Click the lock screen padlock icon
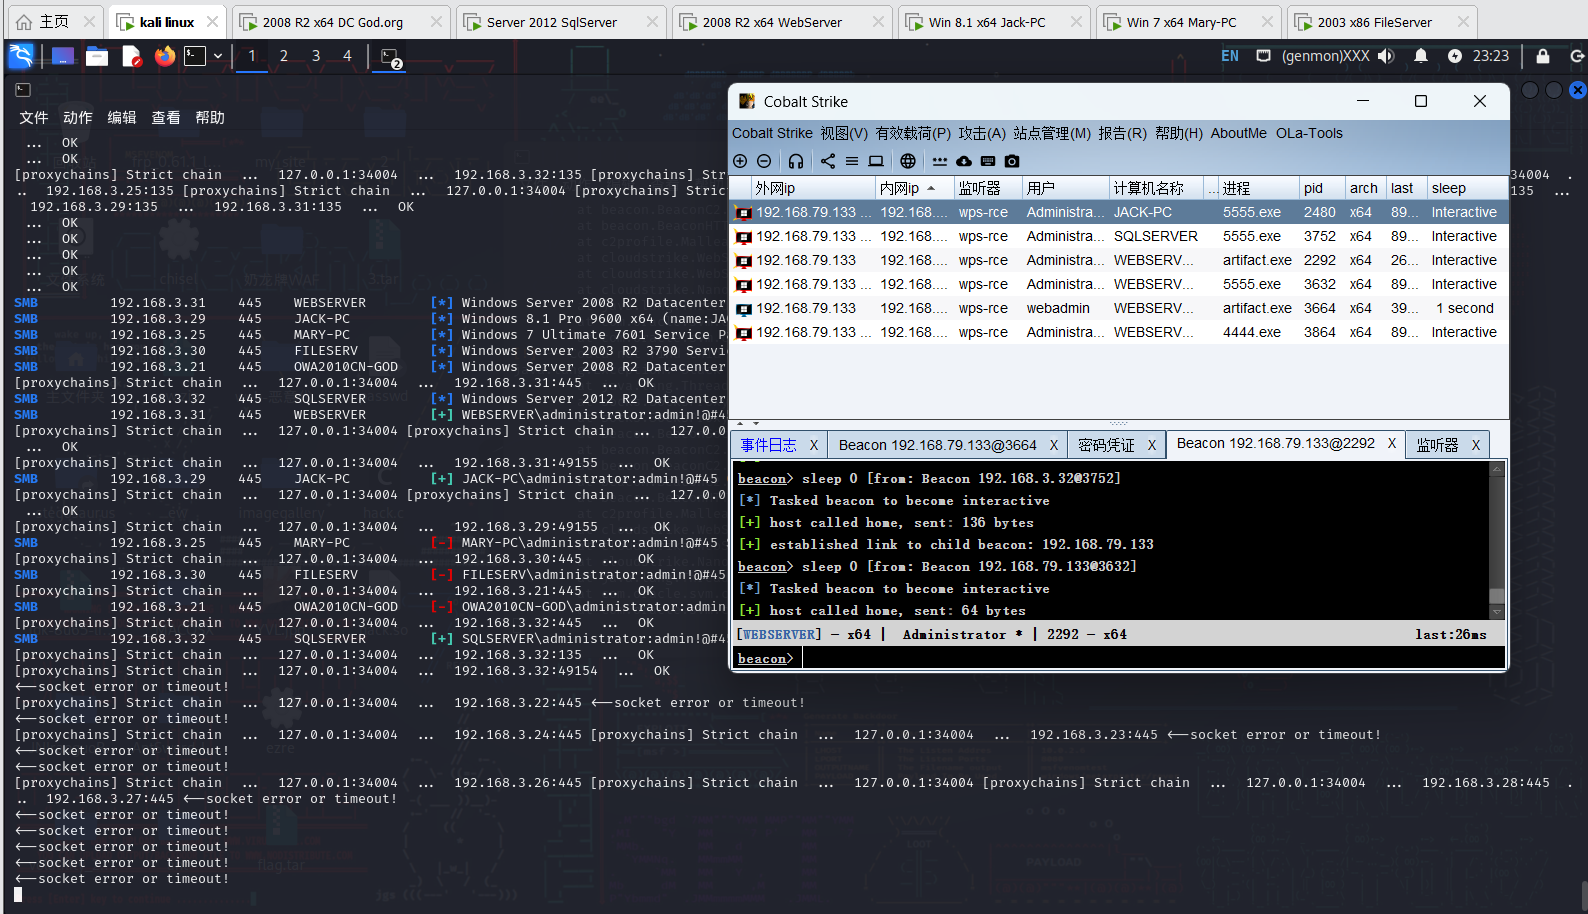 click(x=1543, y=56)
